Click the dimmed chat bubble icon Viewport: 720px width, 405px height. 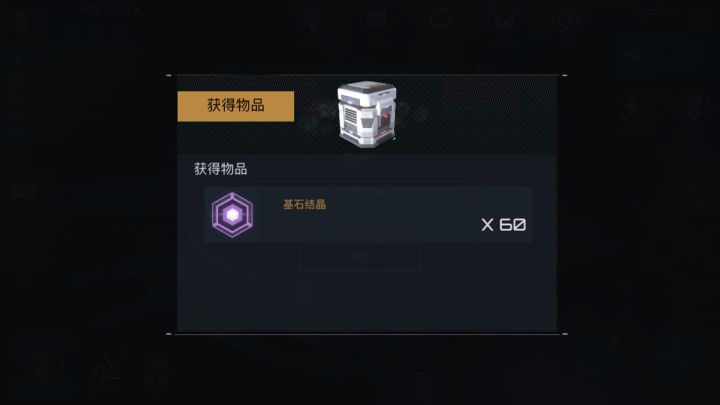24,190
